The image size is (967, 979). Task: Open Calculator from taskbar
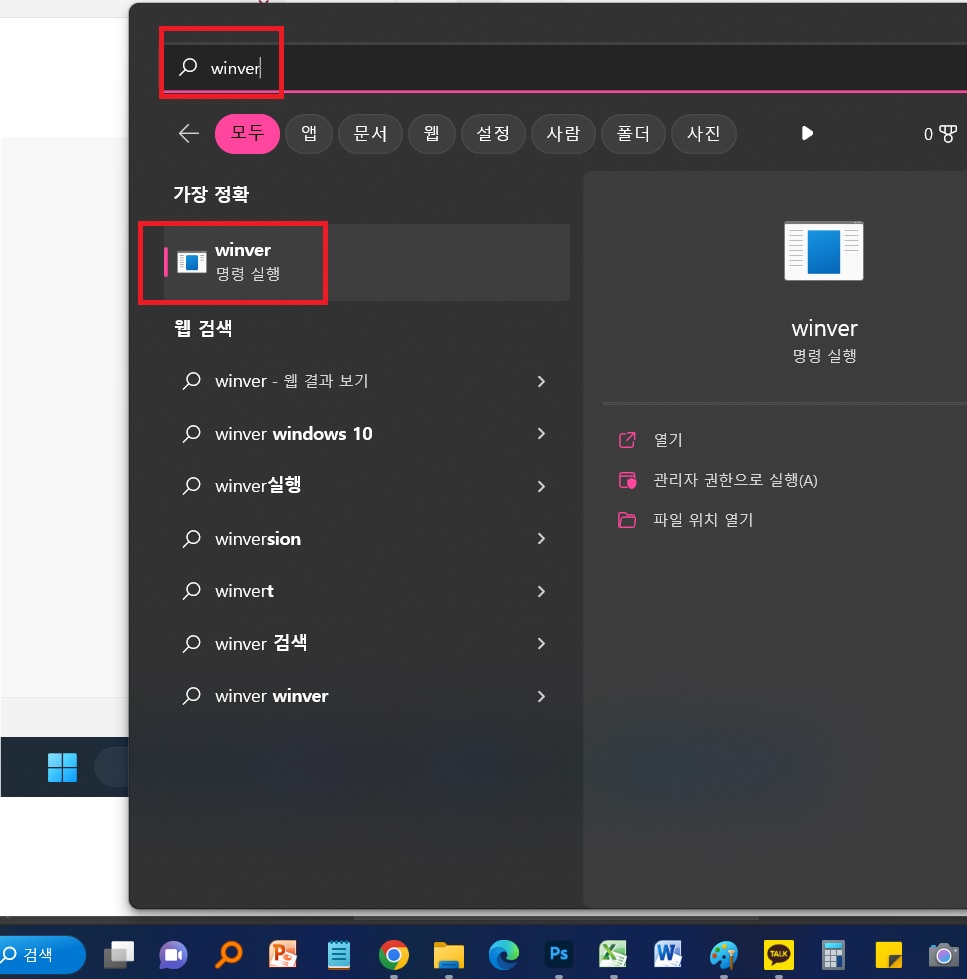(x=833, y=955)
